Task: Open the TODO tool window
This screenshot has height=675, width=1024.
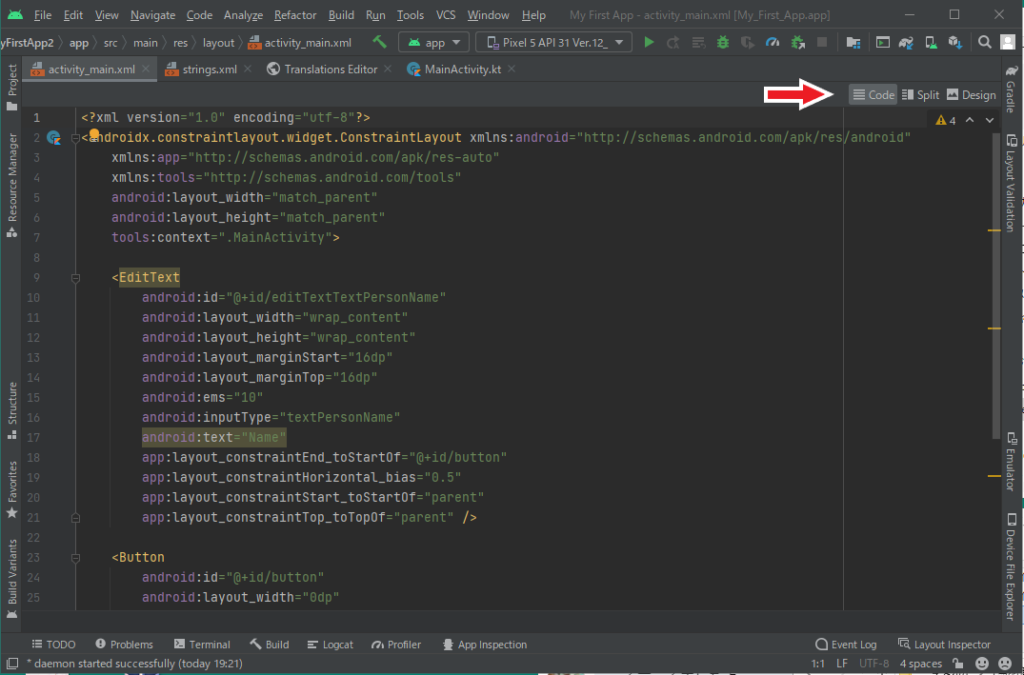Action: [55, 644]
